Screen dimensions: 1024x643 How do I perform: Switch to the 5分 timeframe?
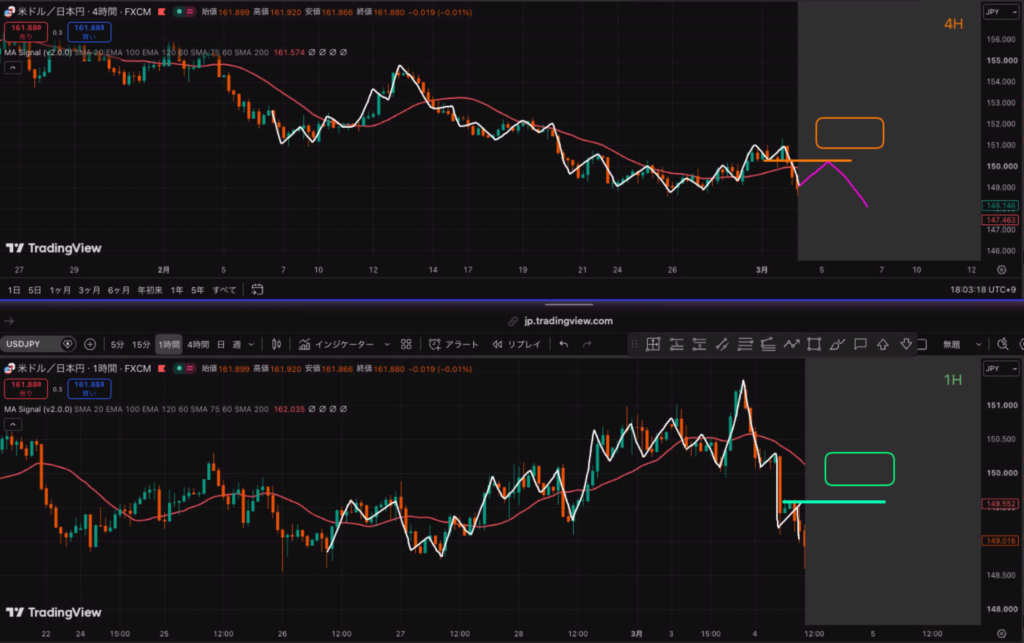point(118,344)
